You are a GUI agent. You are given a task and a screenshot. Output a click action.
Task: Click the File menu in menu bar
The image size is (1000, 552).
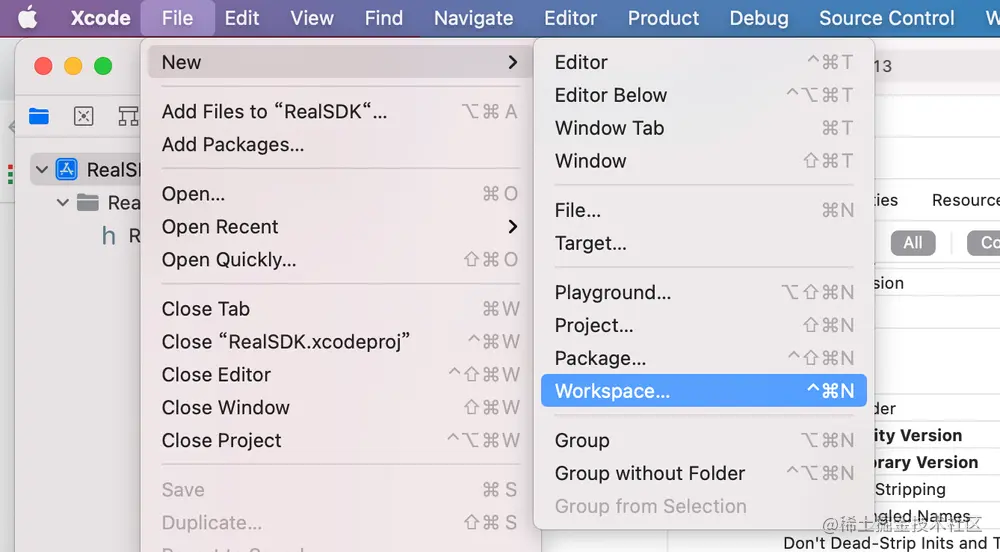pyautogui.click(x=177, y=18)
